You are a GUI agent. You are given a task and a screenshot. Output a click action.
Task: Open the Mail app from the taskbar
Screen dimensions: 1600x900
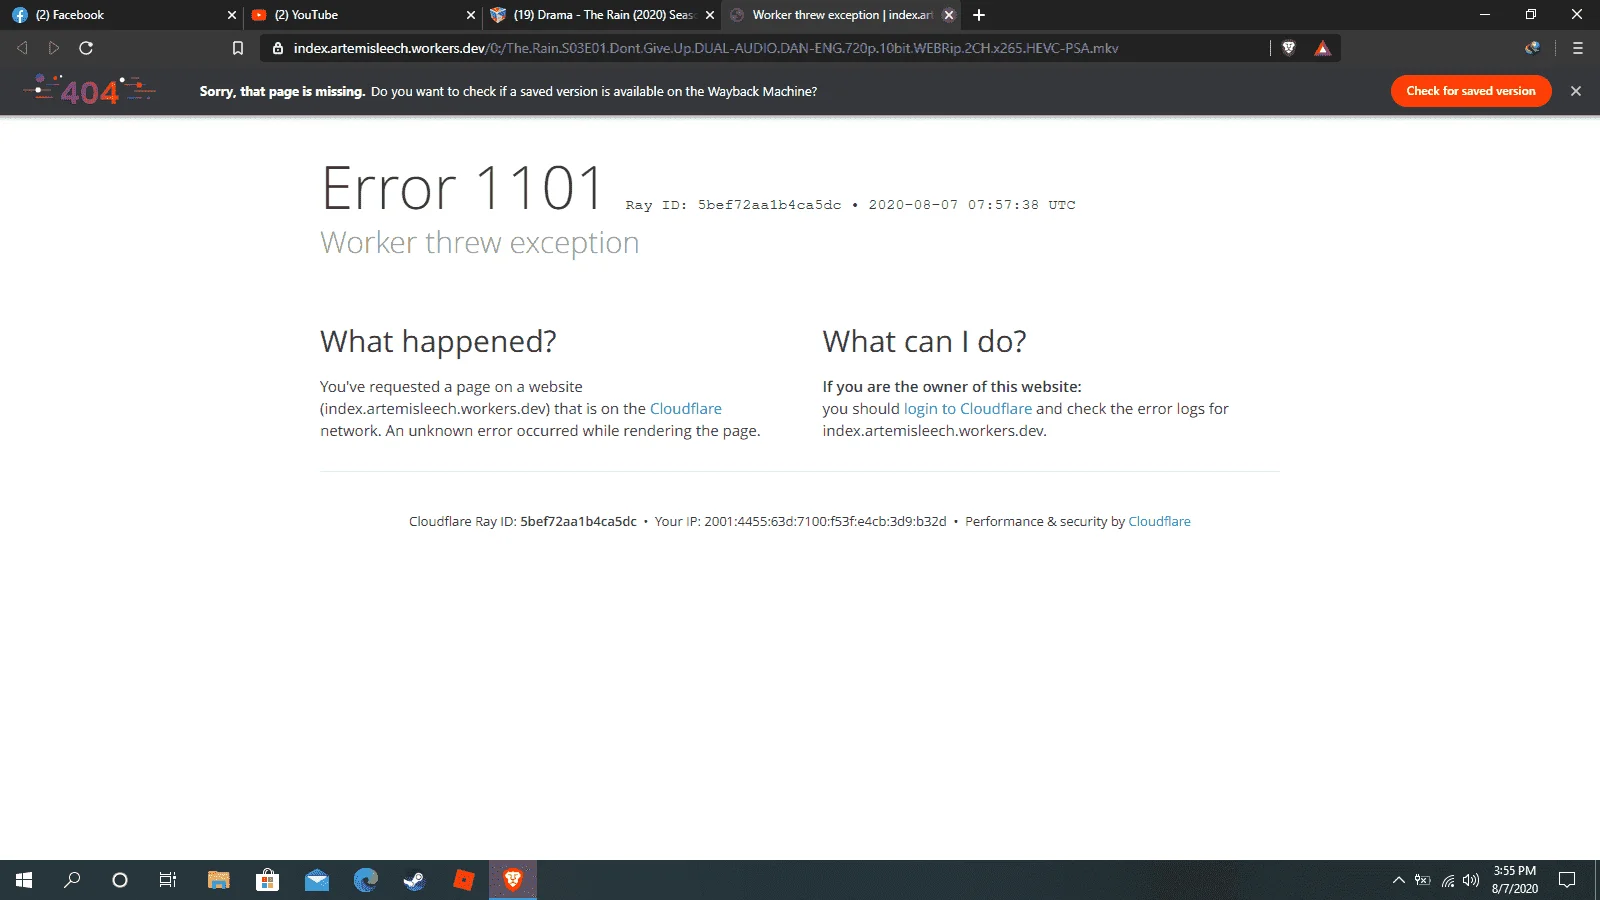[317, 880]
